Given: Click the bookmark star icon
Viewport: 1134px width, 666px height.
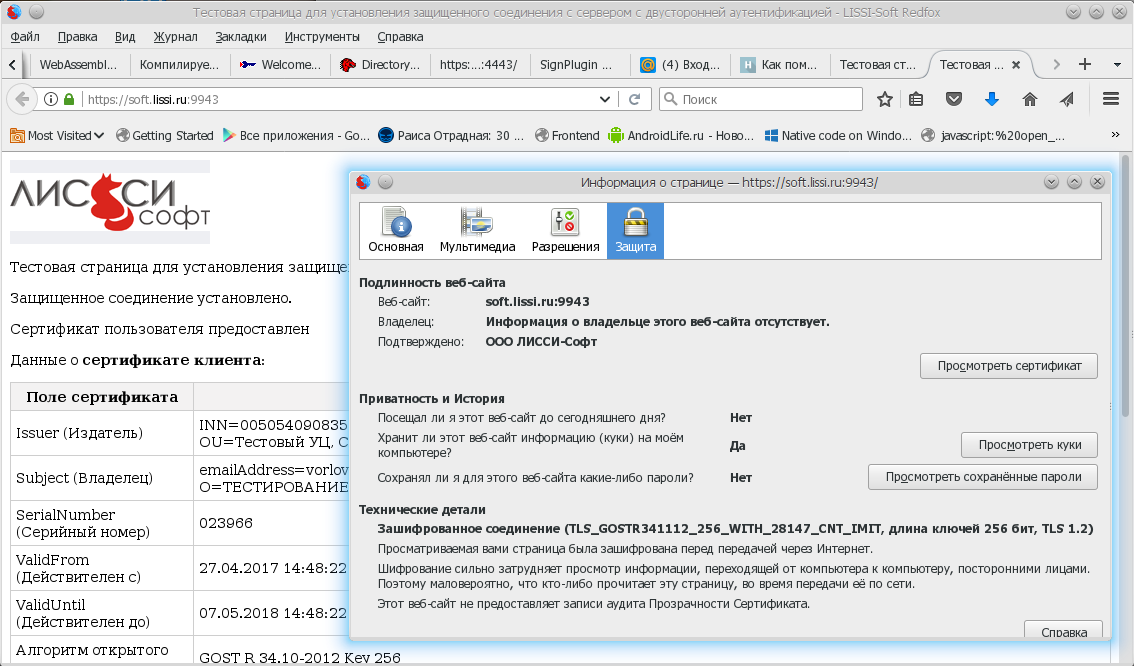Looking at the screenshot, I should 884,99.
